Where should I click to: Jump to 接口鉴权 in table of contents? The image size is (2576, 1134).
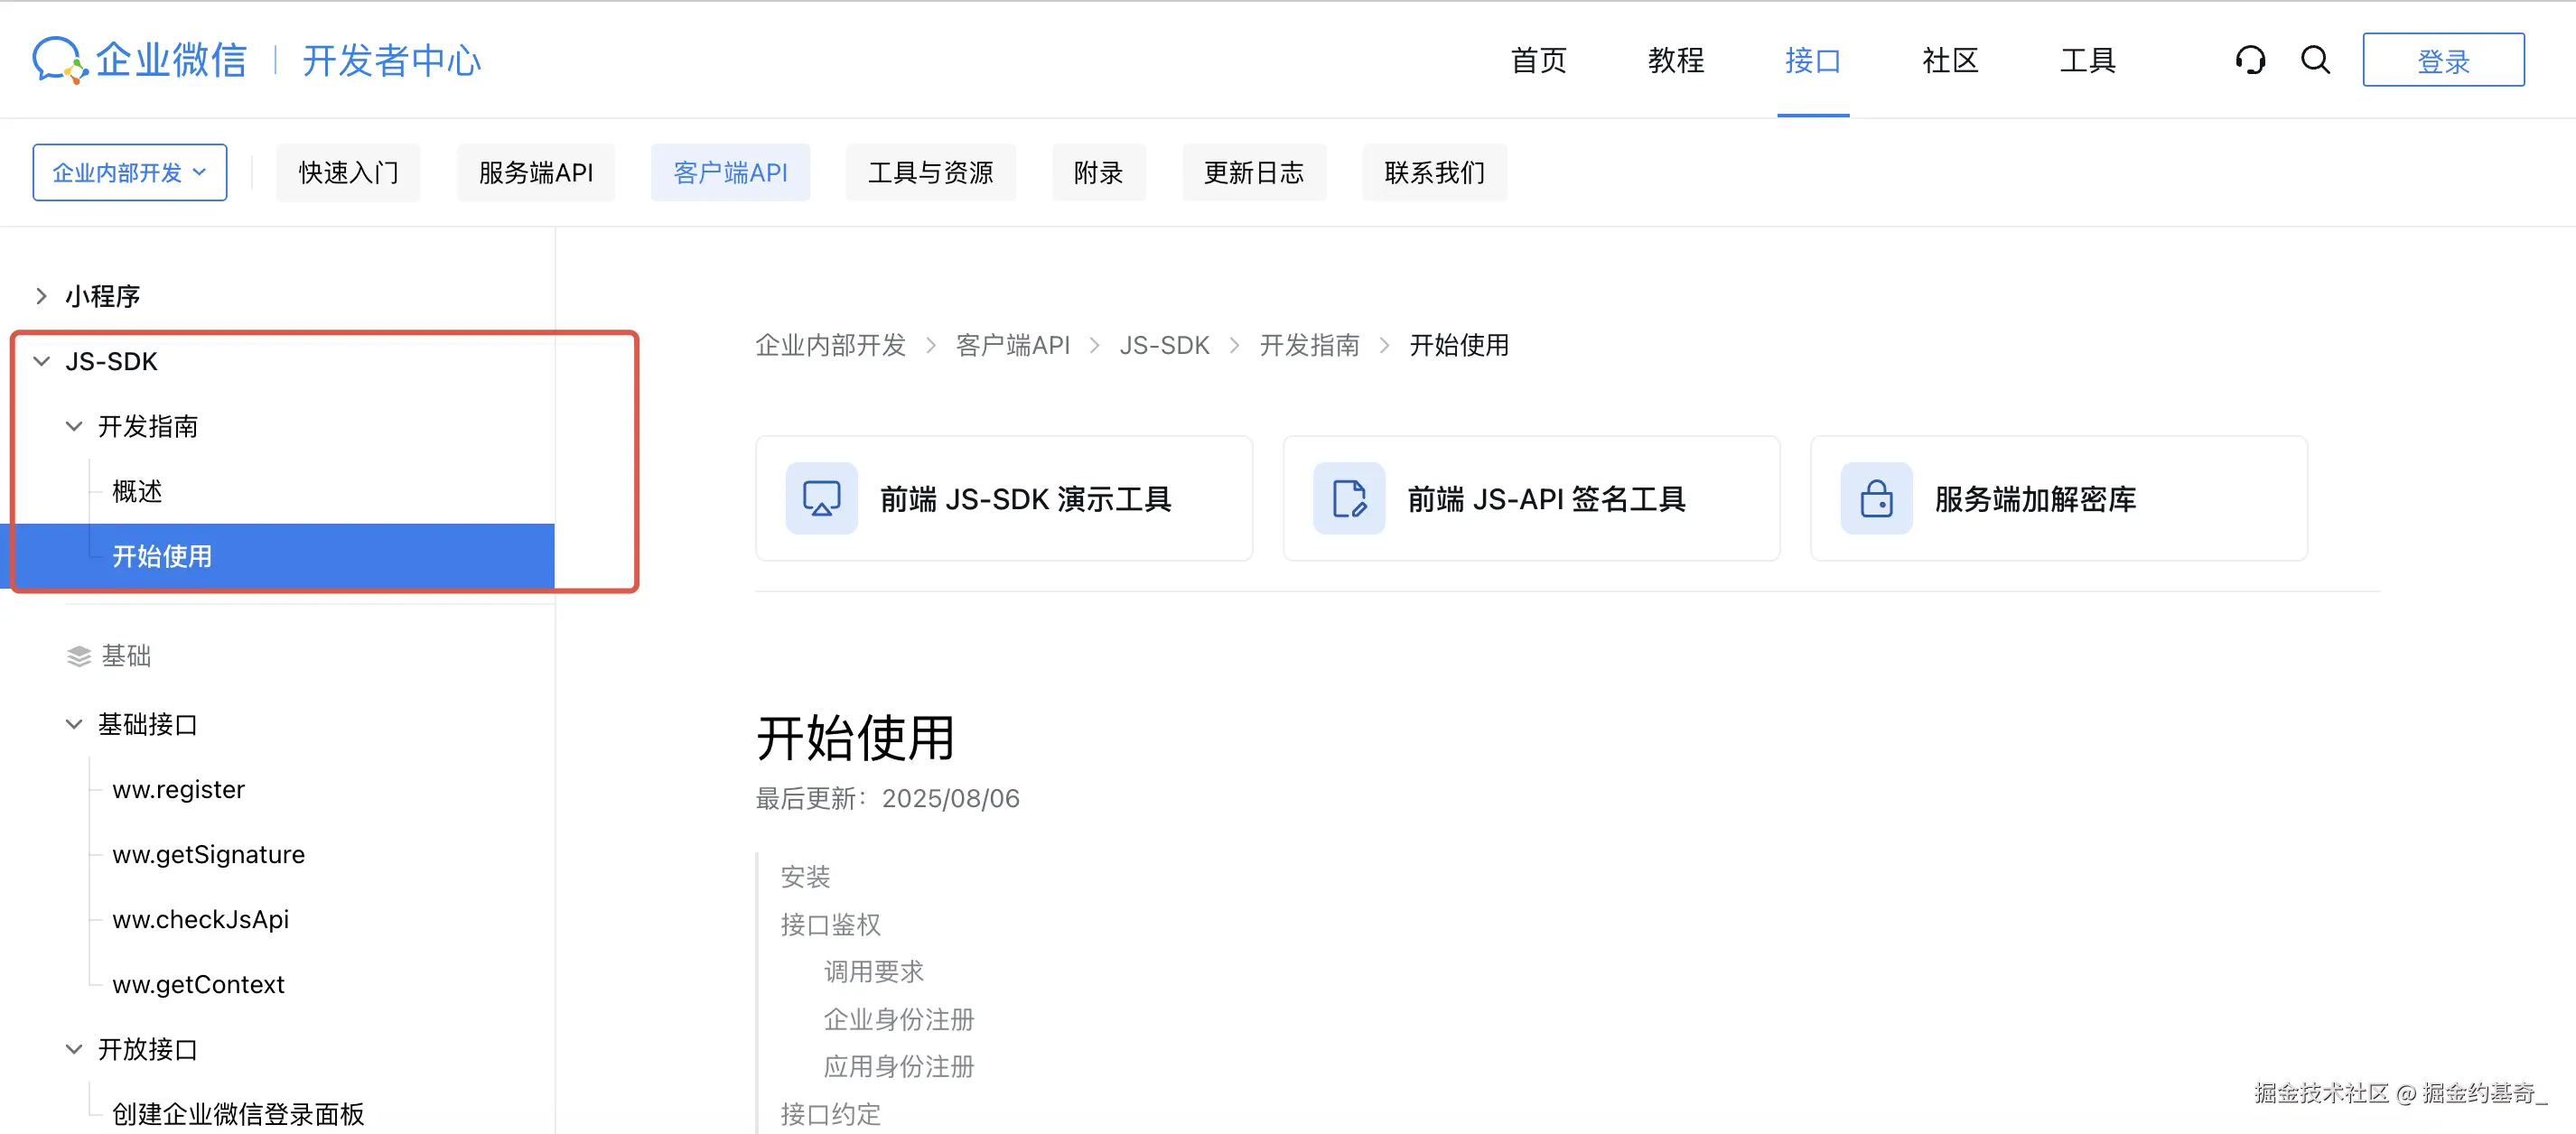(x=830, y=924)
